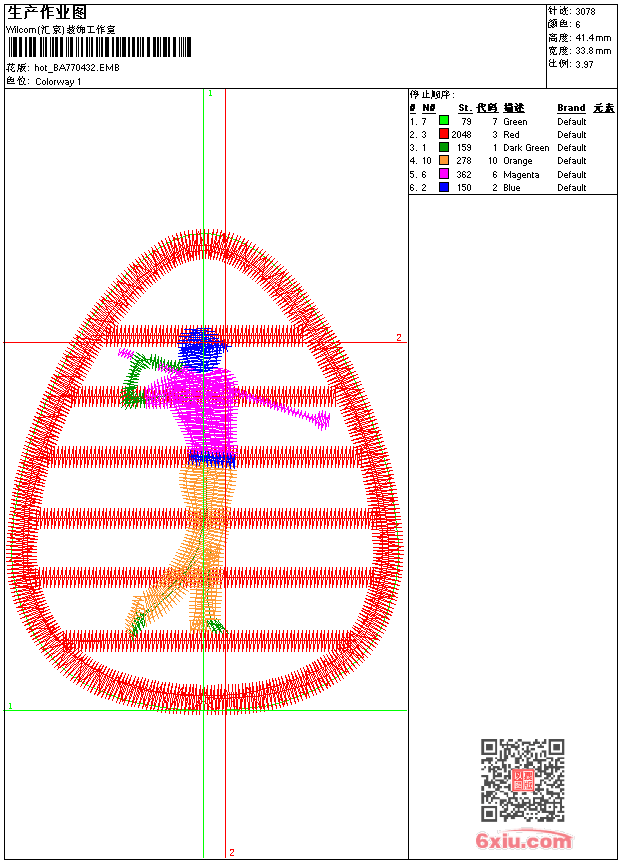Screen dimensions: 620x860
Task: Choose the Magenta color swatch
Action: 443,174
